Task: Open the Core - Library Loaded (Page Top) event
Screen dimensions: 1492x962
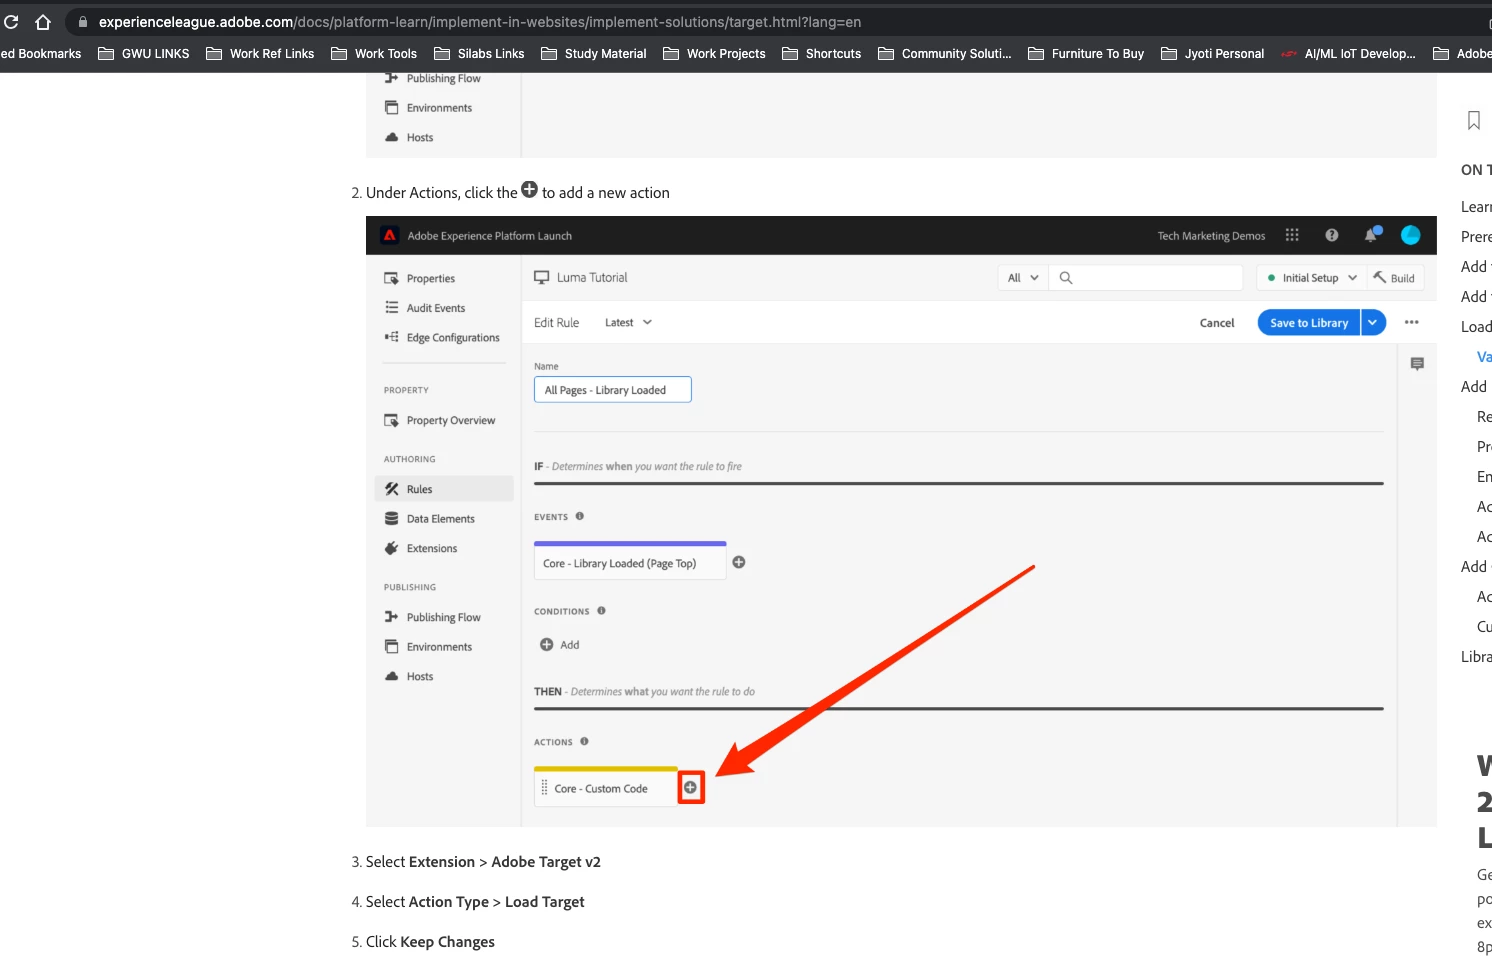Action: coord(630,563)
